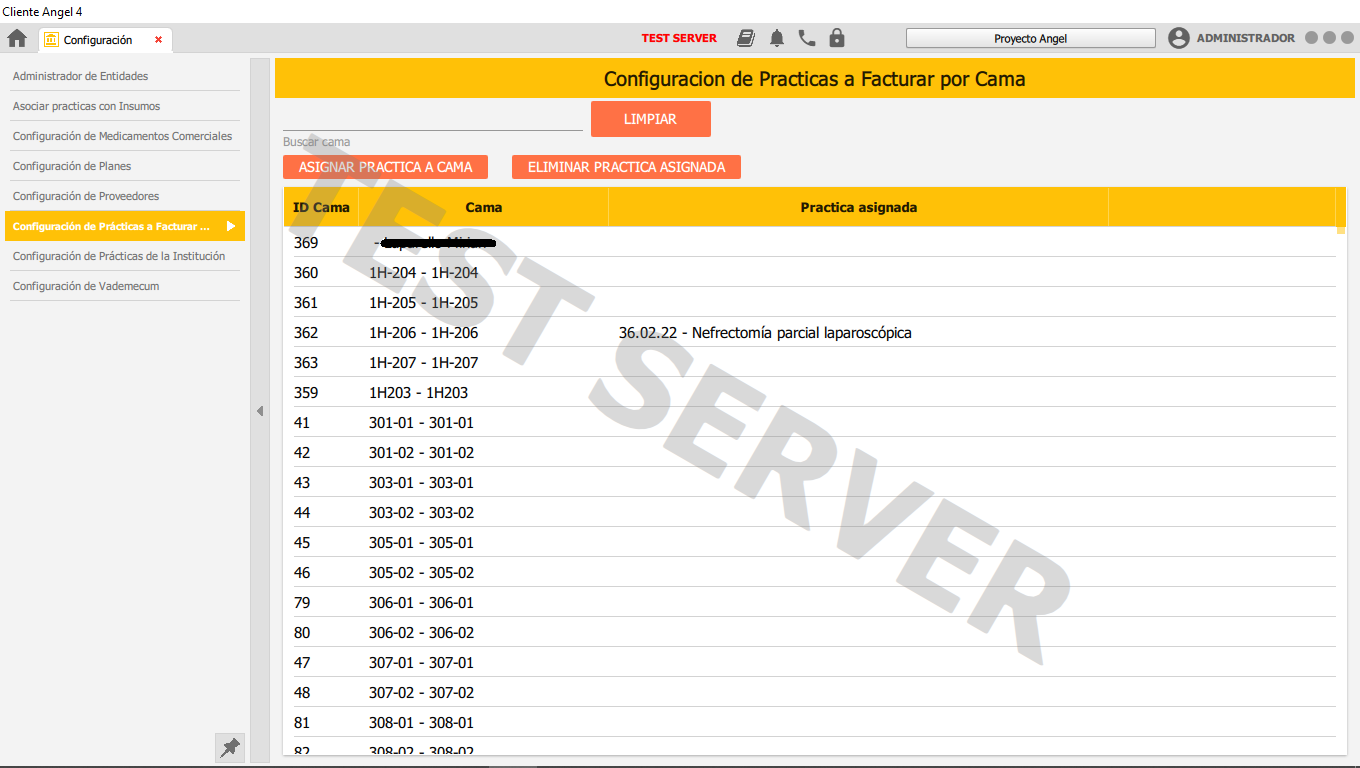Close the Configuración tab with red X

tap(158, 40)
